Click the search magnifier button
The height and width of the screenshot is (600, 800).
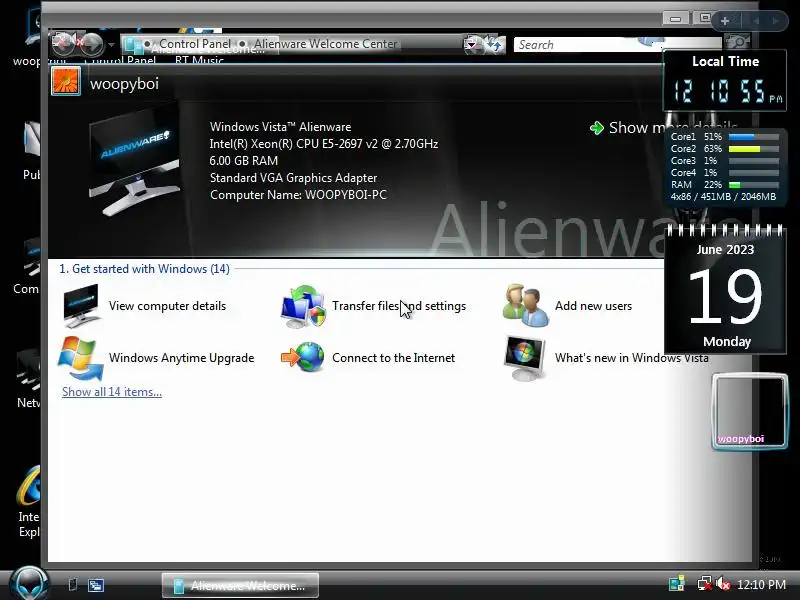click(736, 42)
